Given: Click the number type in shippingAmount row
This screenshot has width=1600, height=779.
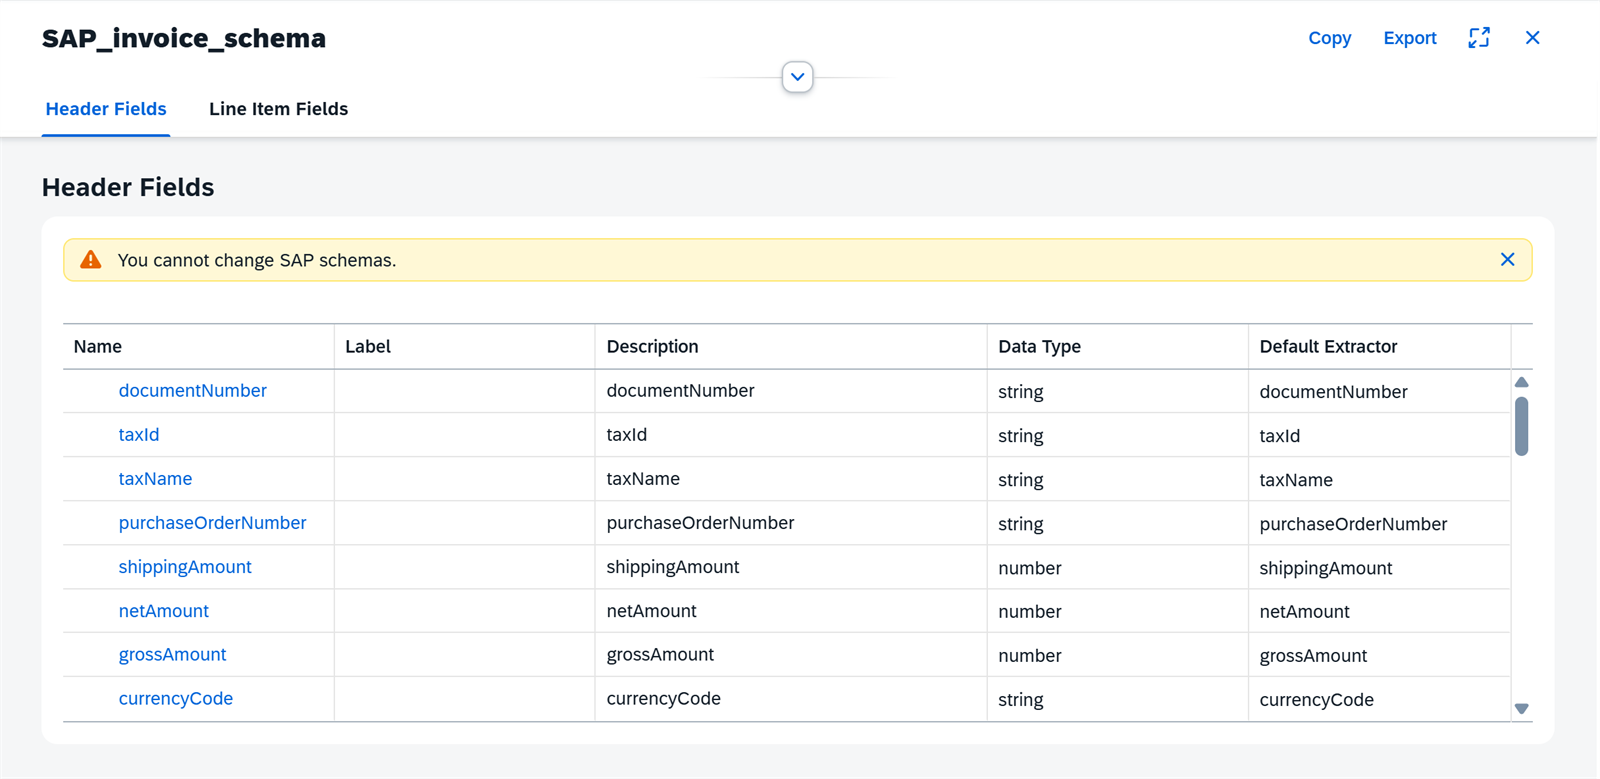Looking at the screenshot, I should pyautogui.click(x=1118, y=567).
